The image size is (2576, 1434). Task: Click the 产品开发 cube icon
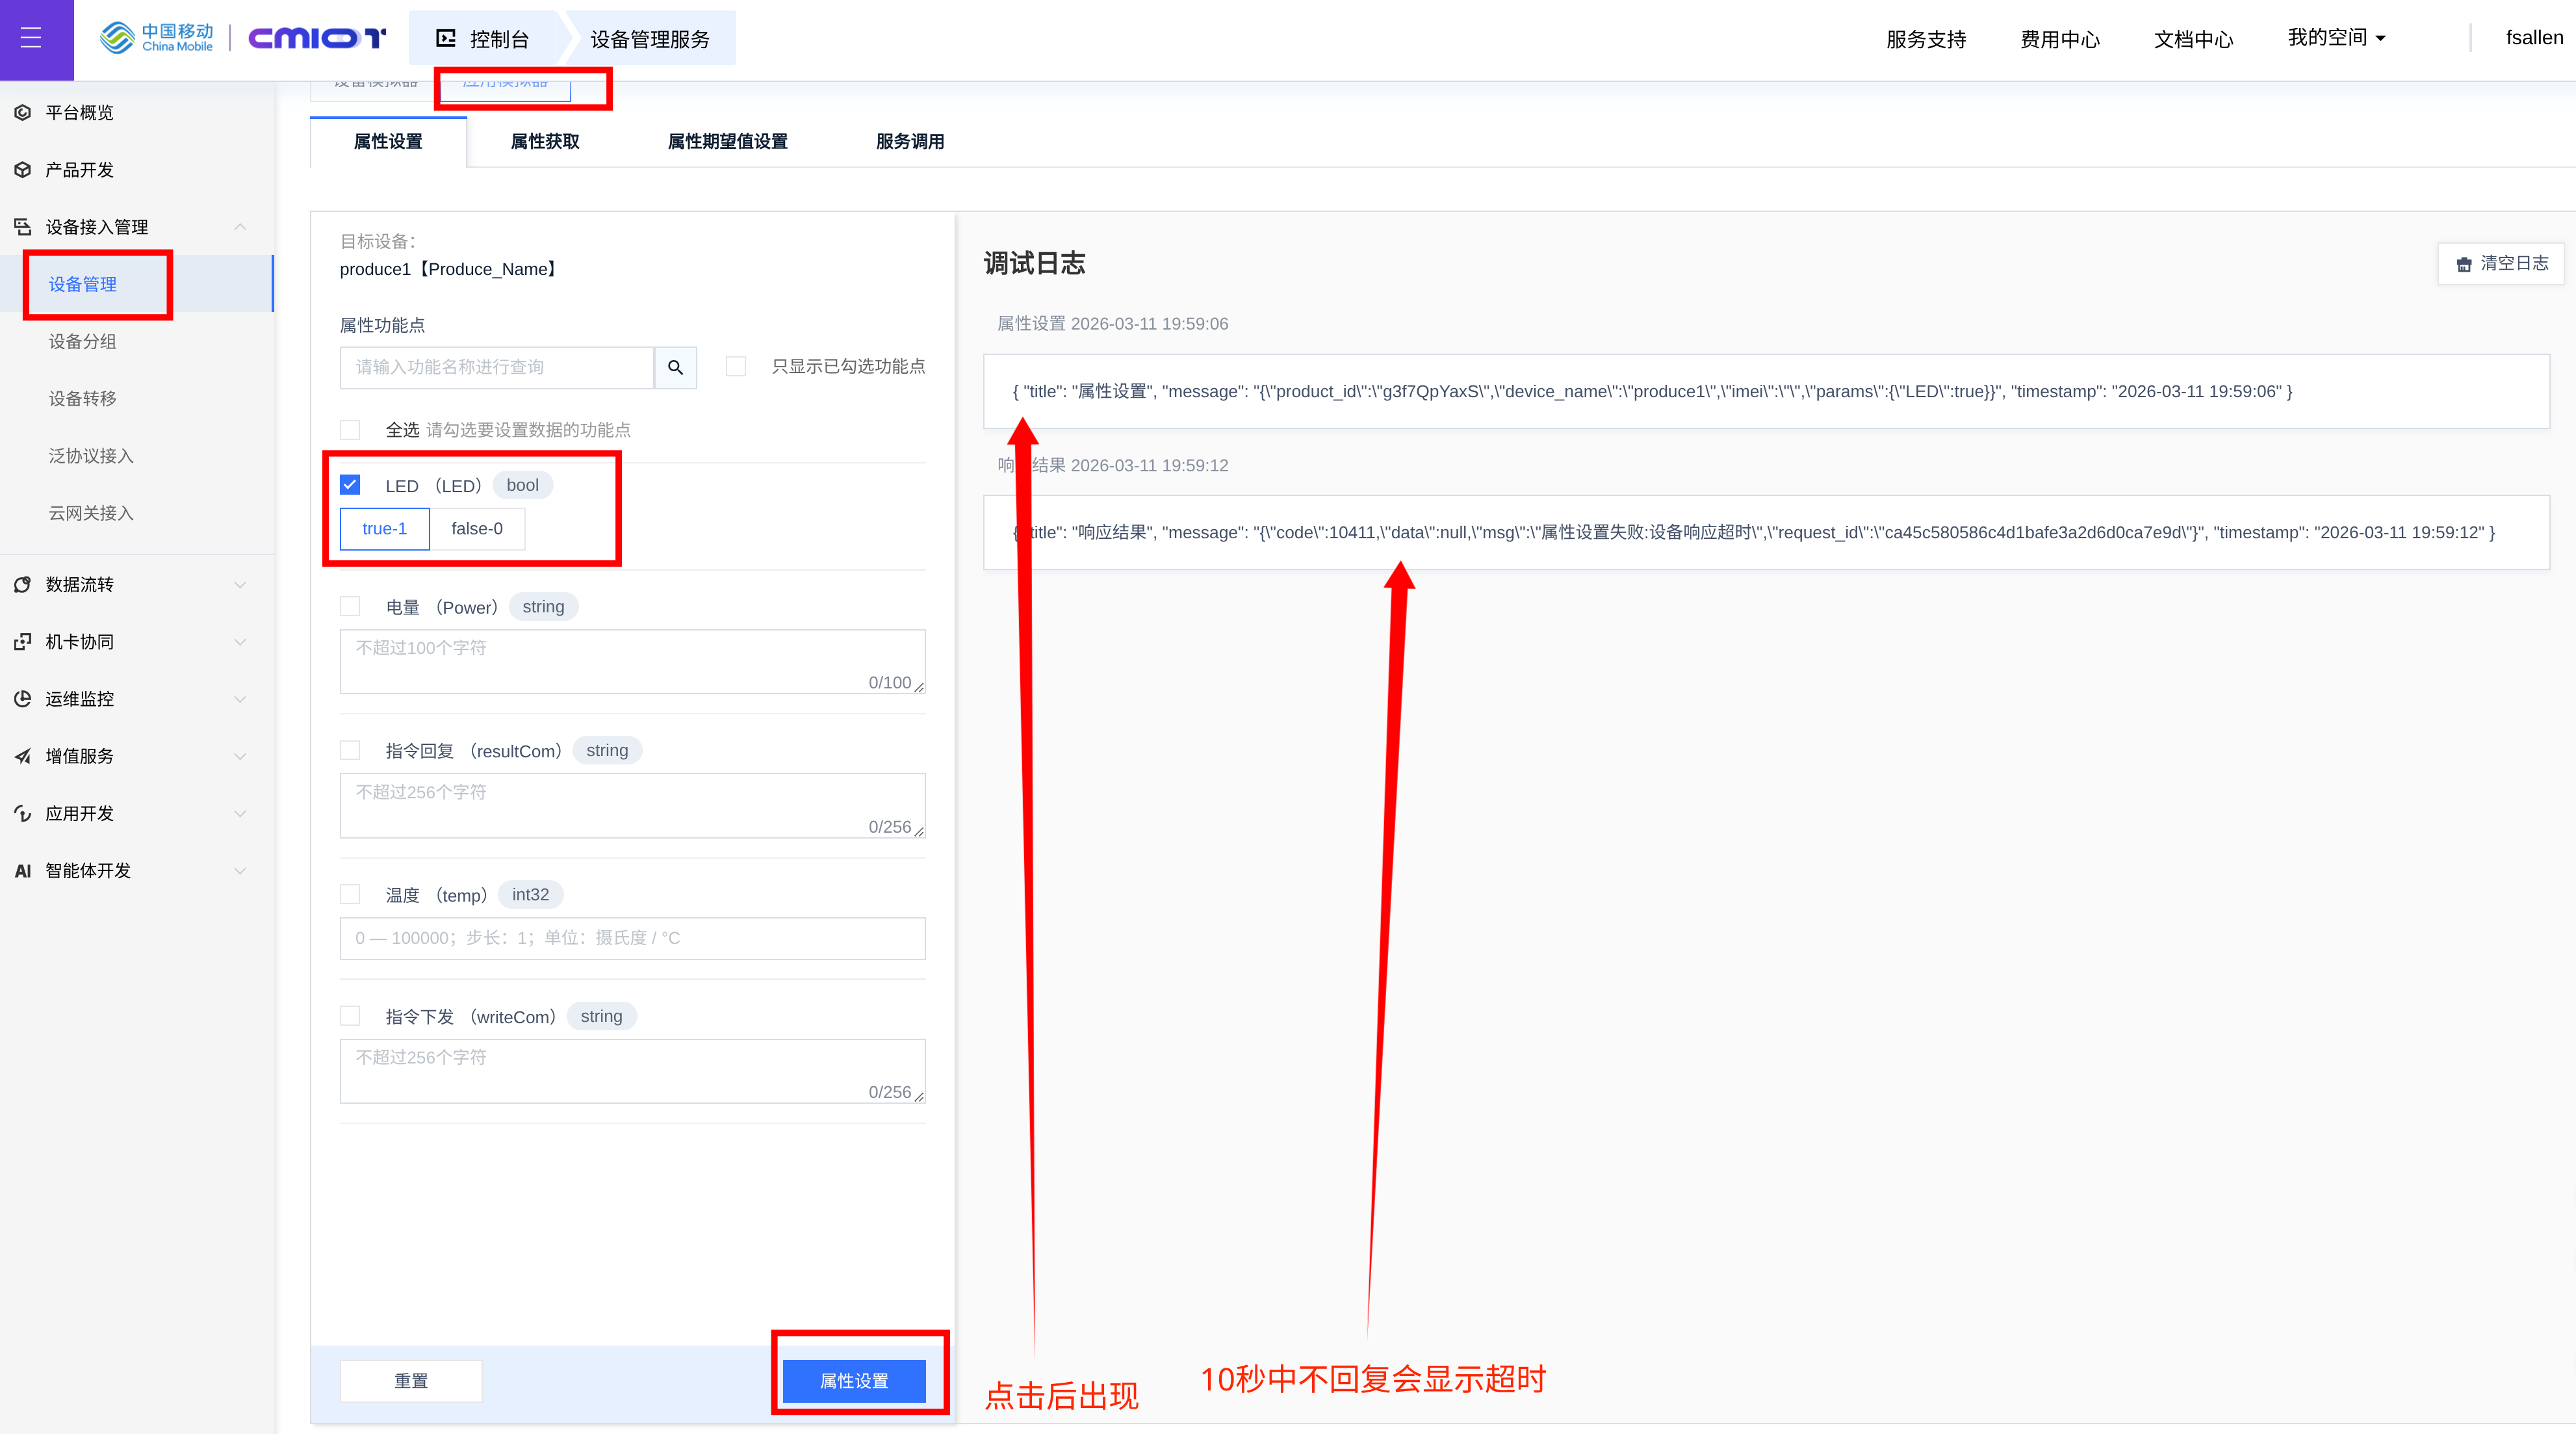pos(23,170)
